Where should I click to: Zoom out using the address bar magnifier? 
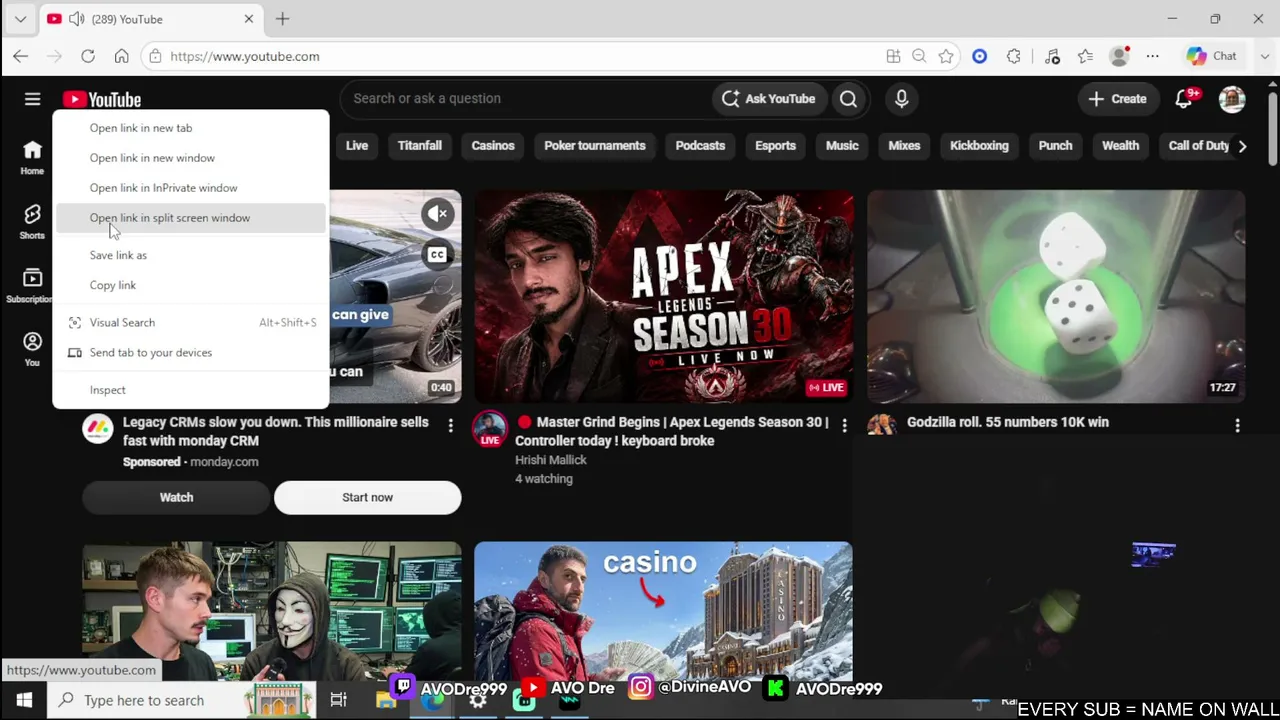pyautogui.click(x=919, y=56)
